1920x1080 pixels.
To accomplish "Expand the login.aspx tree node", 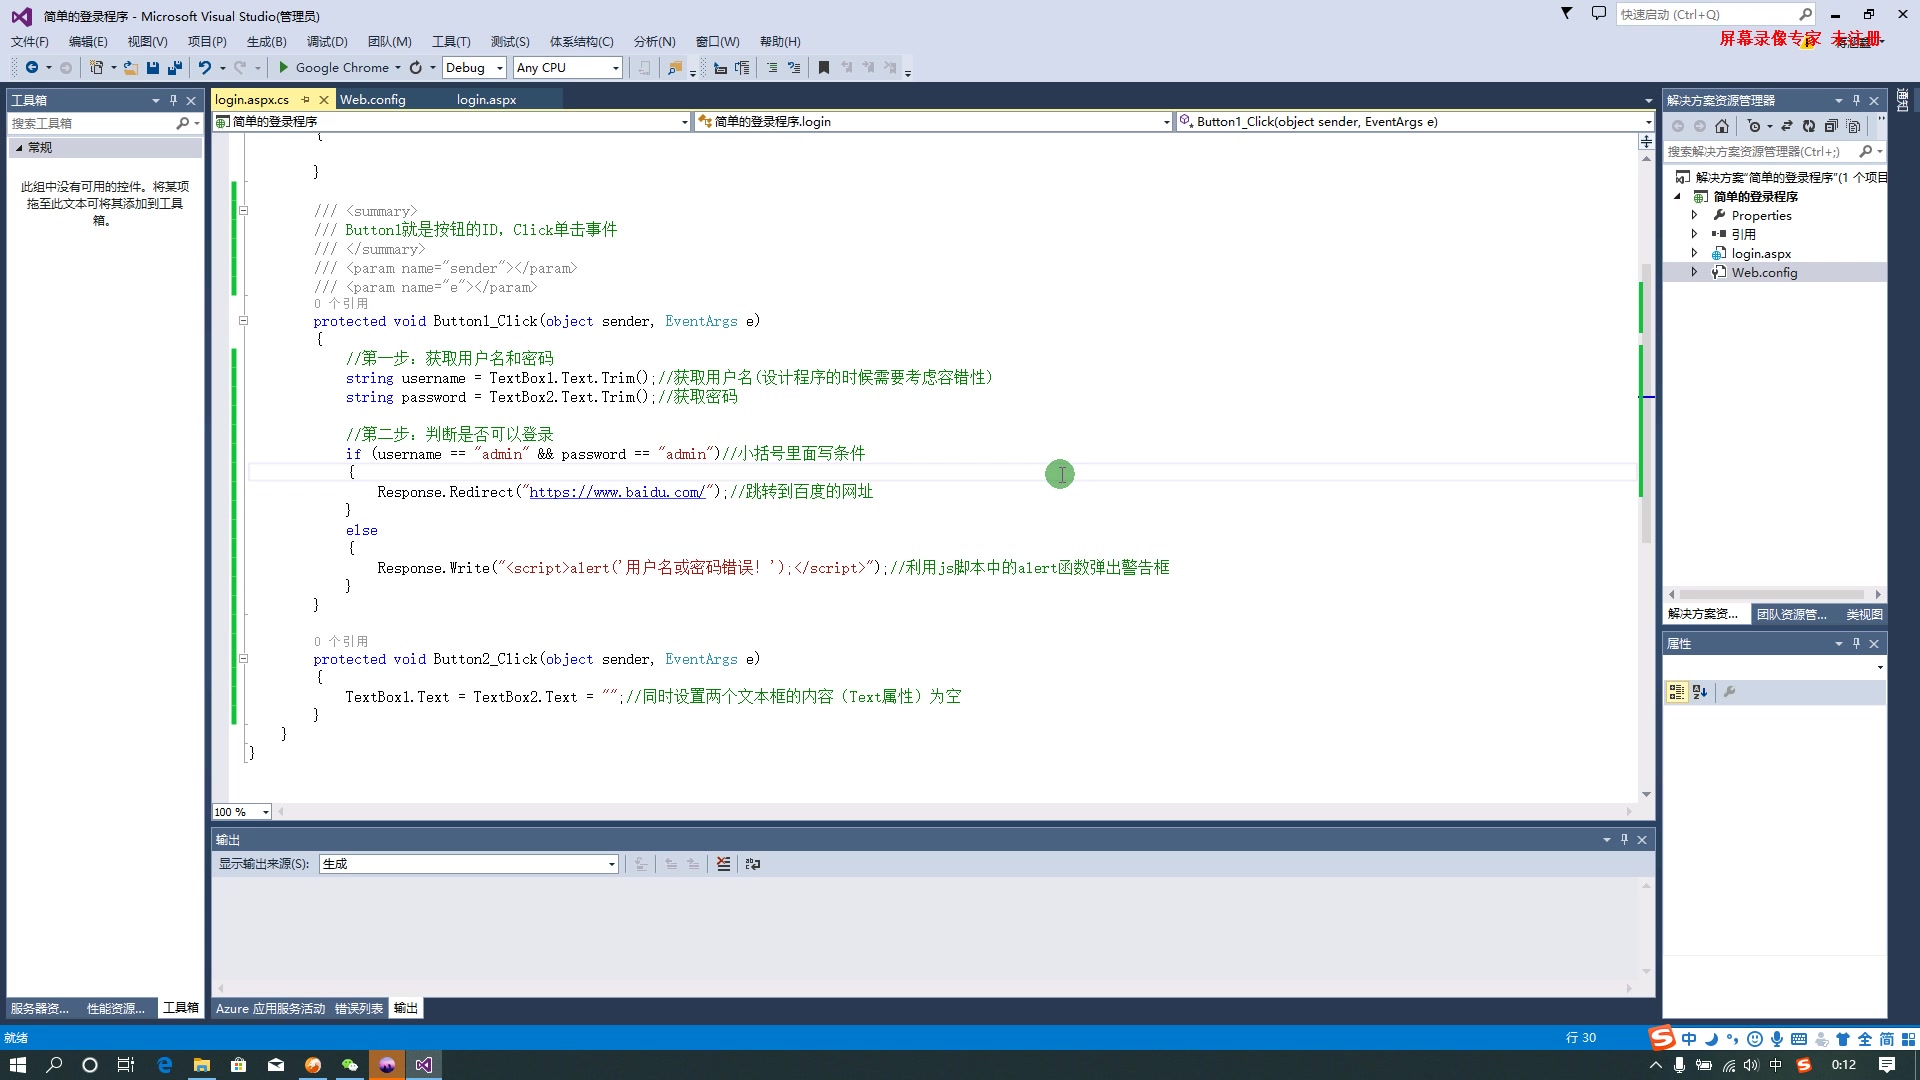I will point(1694,254).
